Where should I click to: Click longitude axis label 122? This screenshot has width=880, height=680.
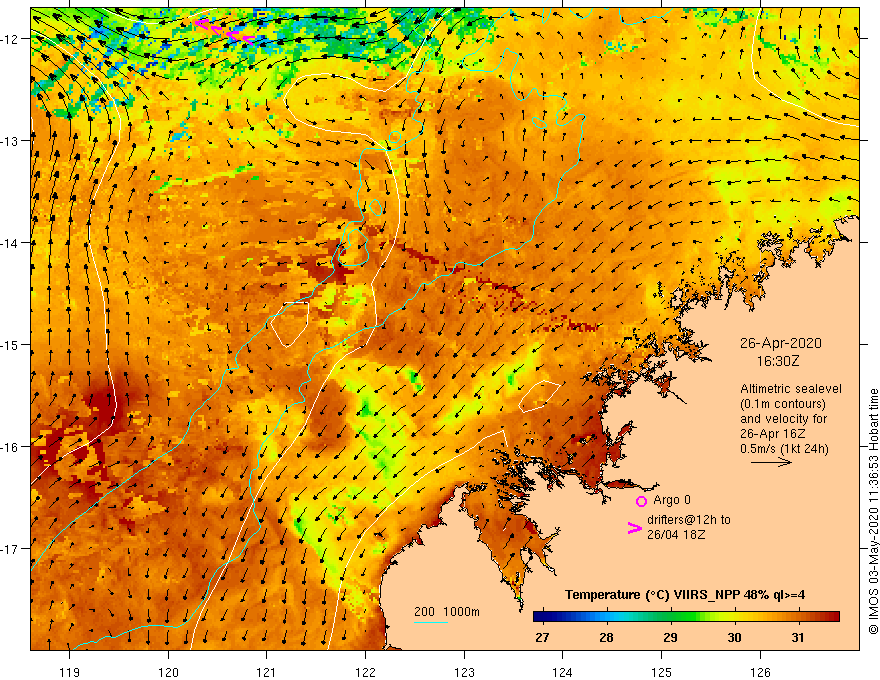click(365, 672)
